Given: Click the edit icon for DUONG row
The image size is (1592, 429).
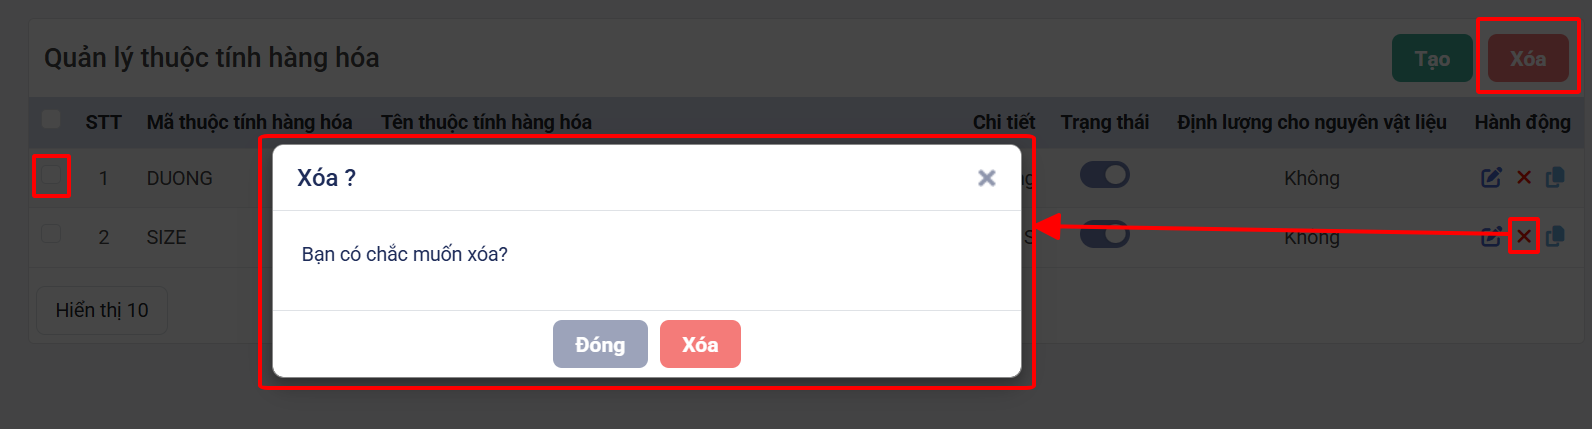Looking at the screenshot, I should pyautogui.click(x=1491, y=177).
